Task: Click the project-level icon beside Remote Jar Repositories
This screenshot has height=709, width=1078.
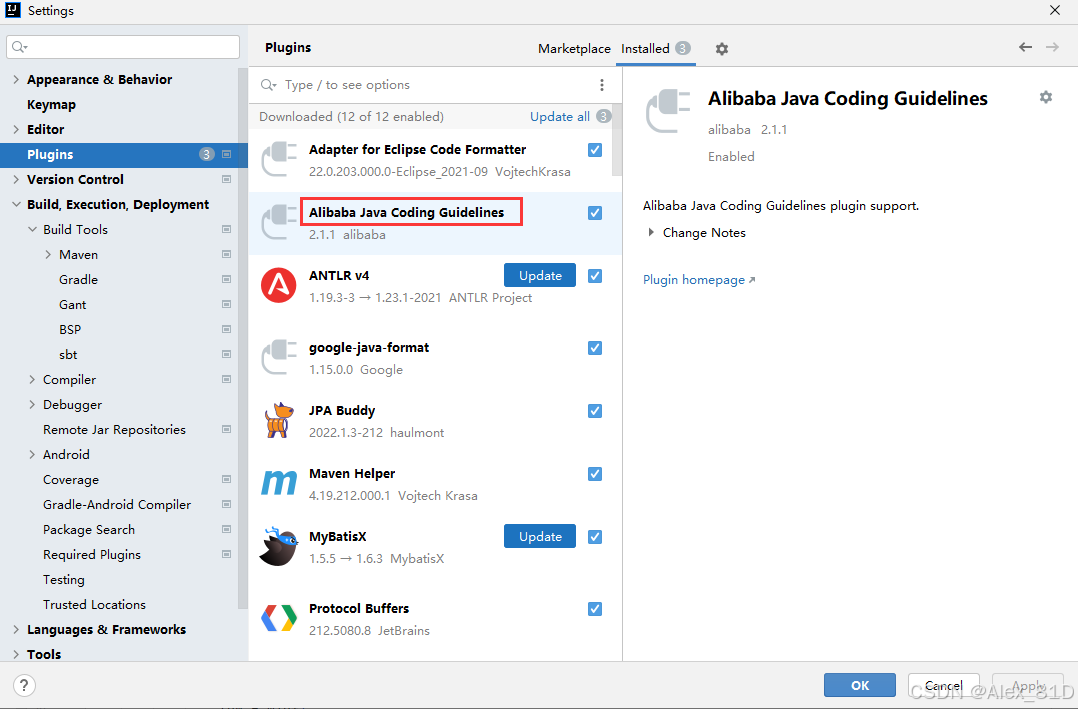Action: pyautogui.click(x=226, y=429)
